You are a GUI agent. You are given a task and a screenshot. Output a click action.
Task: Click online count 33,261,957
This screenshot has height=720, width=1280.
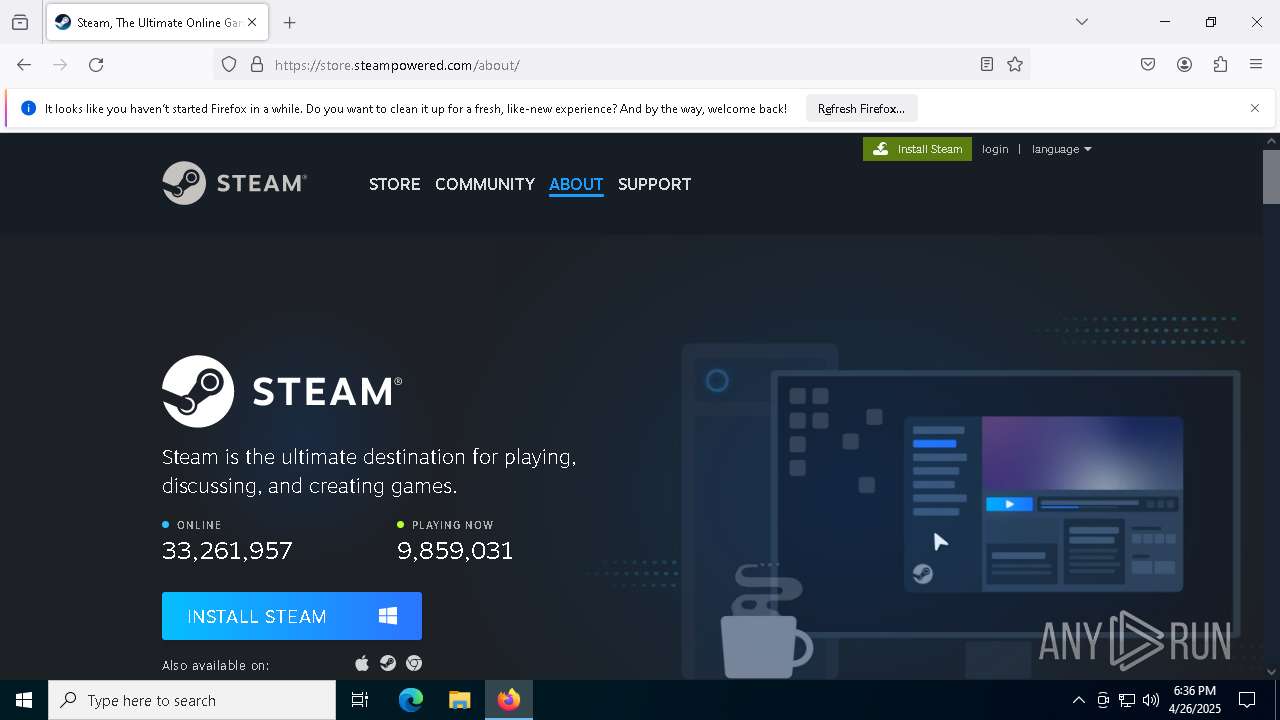pyautogui.click(x=227, y=551)
